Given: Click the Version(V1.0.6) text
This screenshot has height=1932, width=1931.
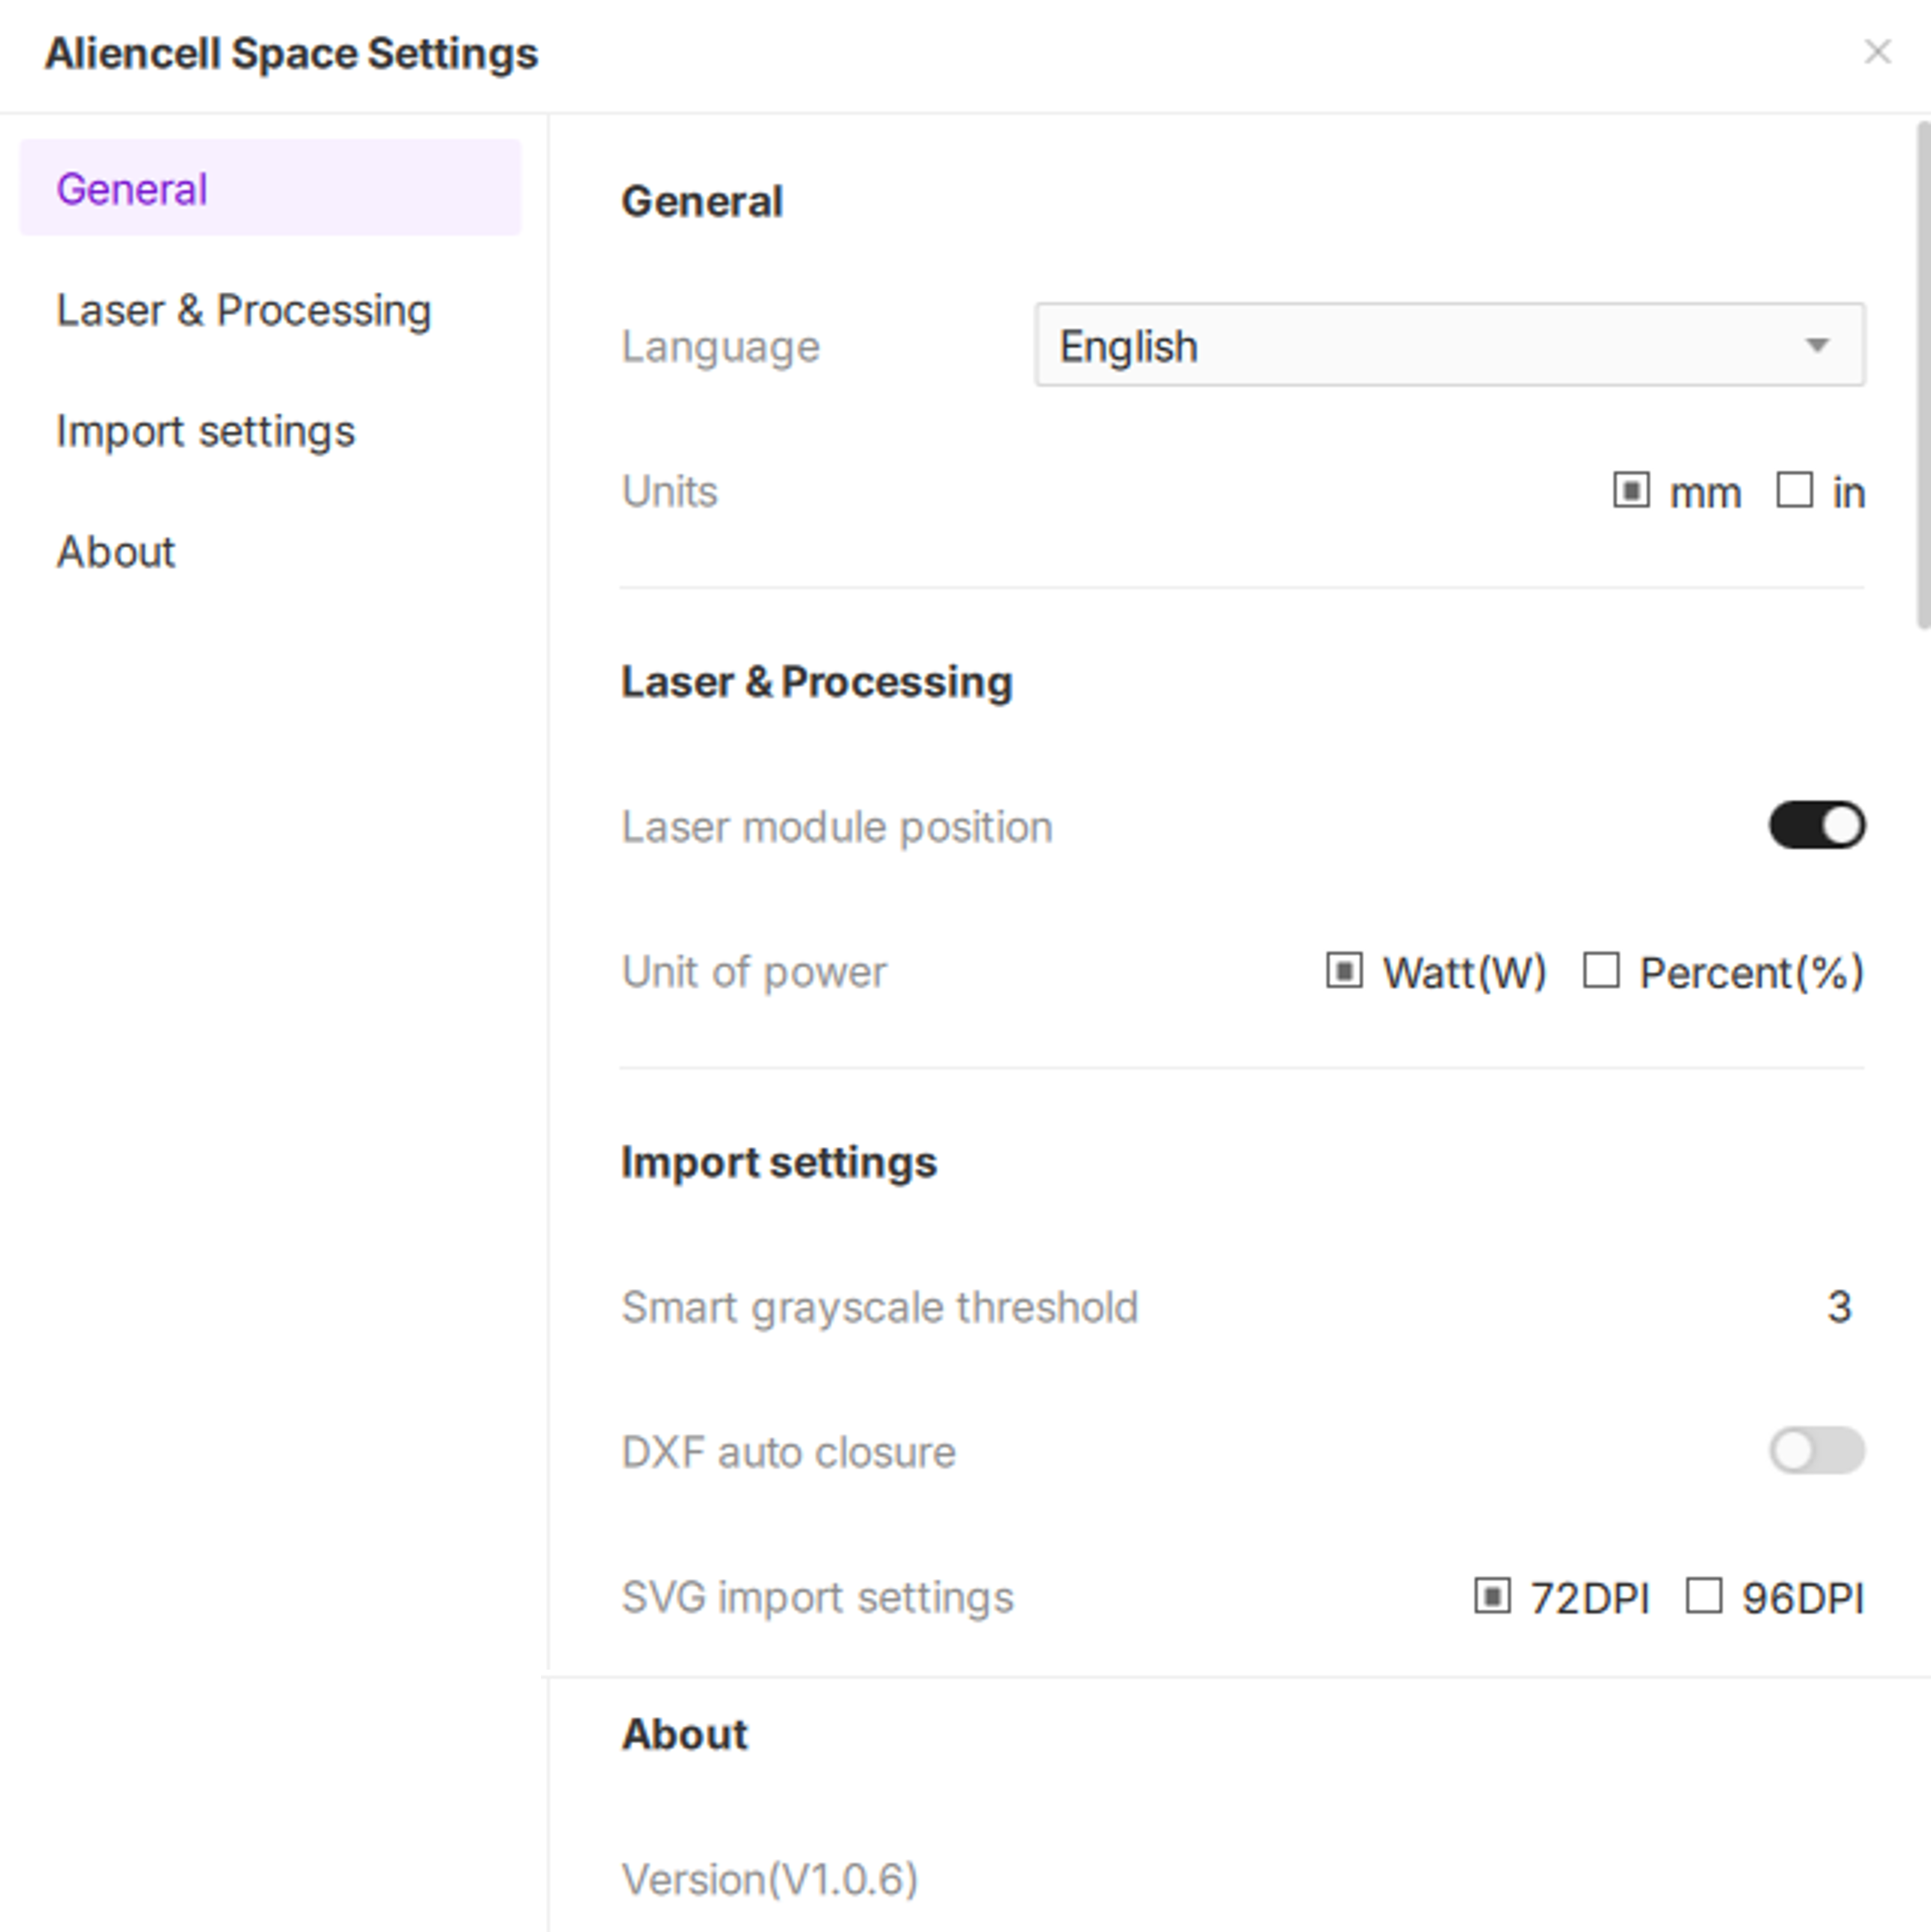Looking at the screenshot, I should point(769,1879).
